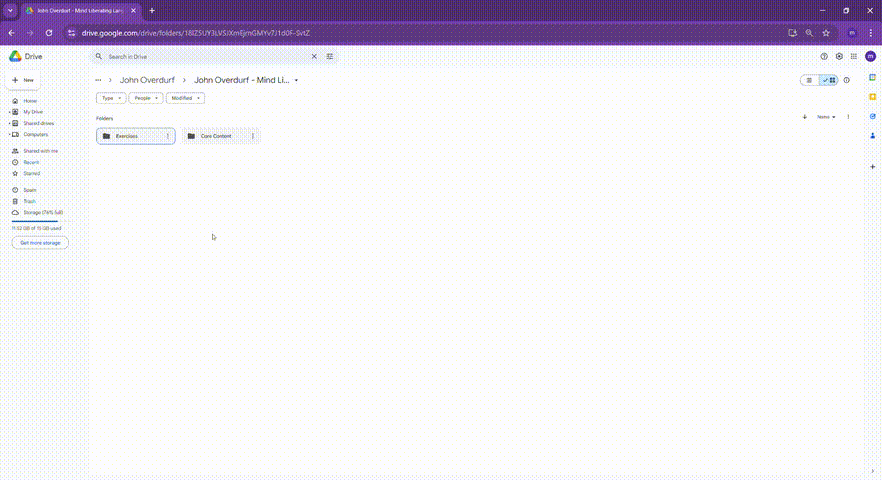Open Starred items
This screenshot has width=882, height=480.
(x=32, y=173)
